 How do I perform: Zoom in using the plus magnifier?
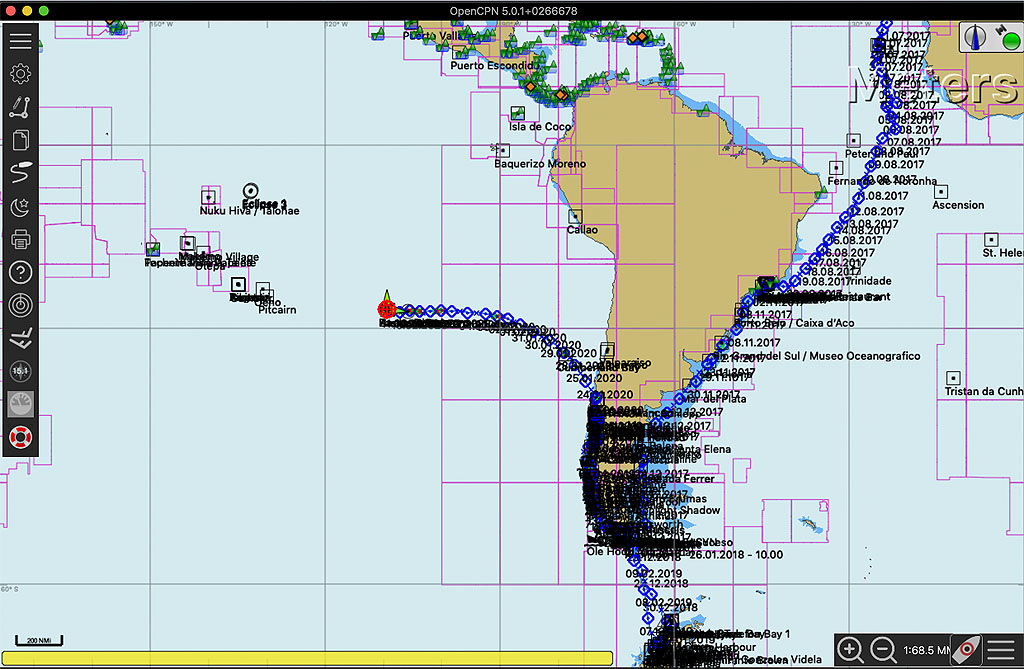pyautogui.click(x=849, y=649)
